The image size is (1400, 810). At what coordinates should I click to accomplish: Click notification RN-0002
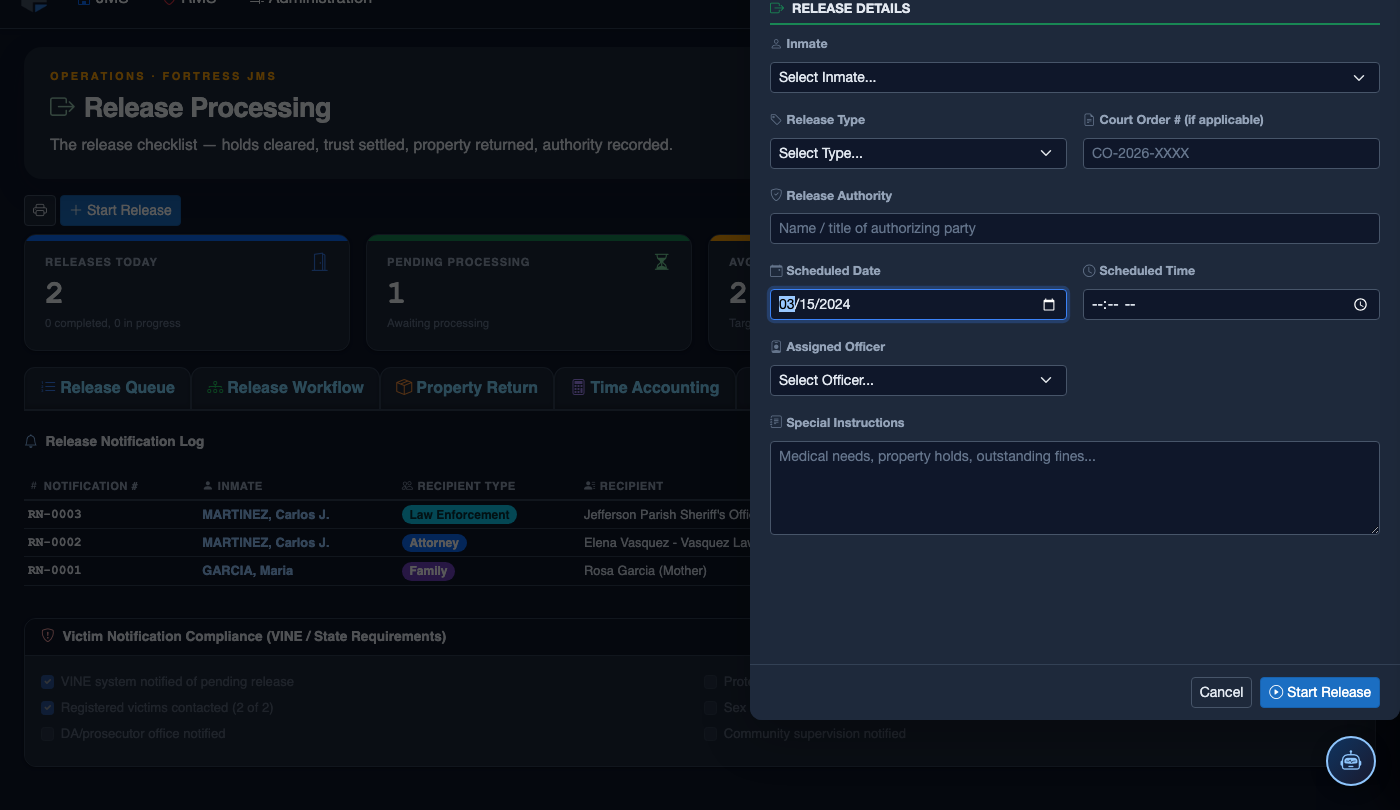(x=55, y=542)
